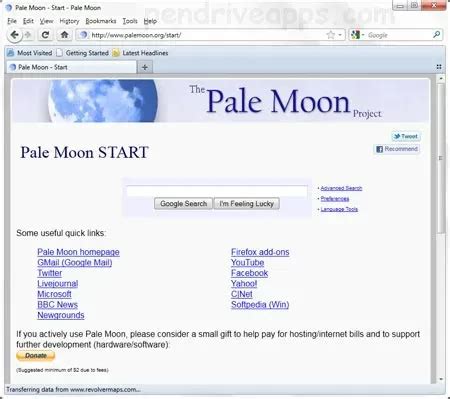
Task: Open the History menu
Action: (69, 21)
